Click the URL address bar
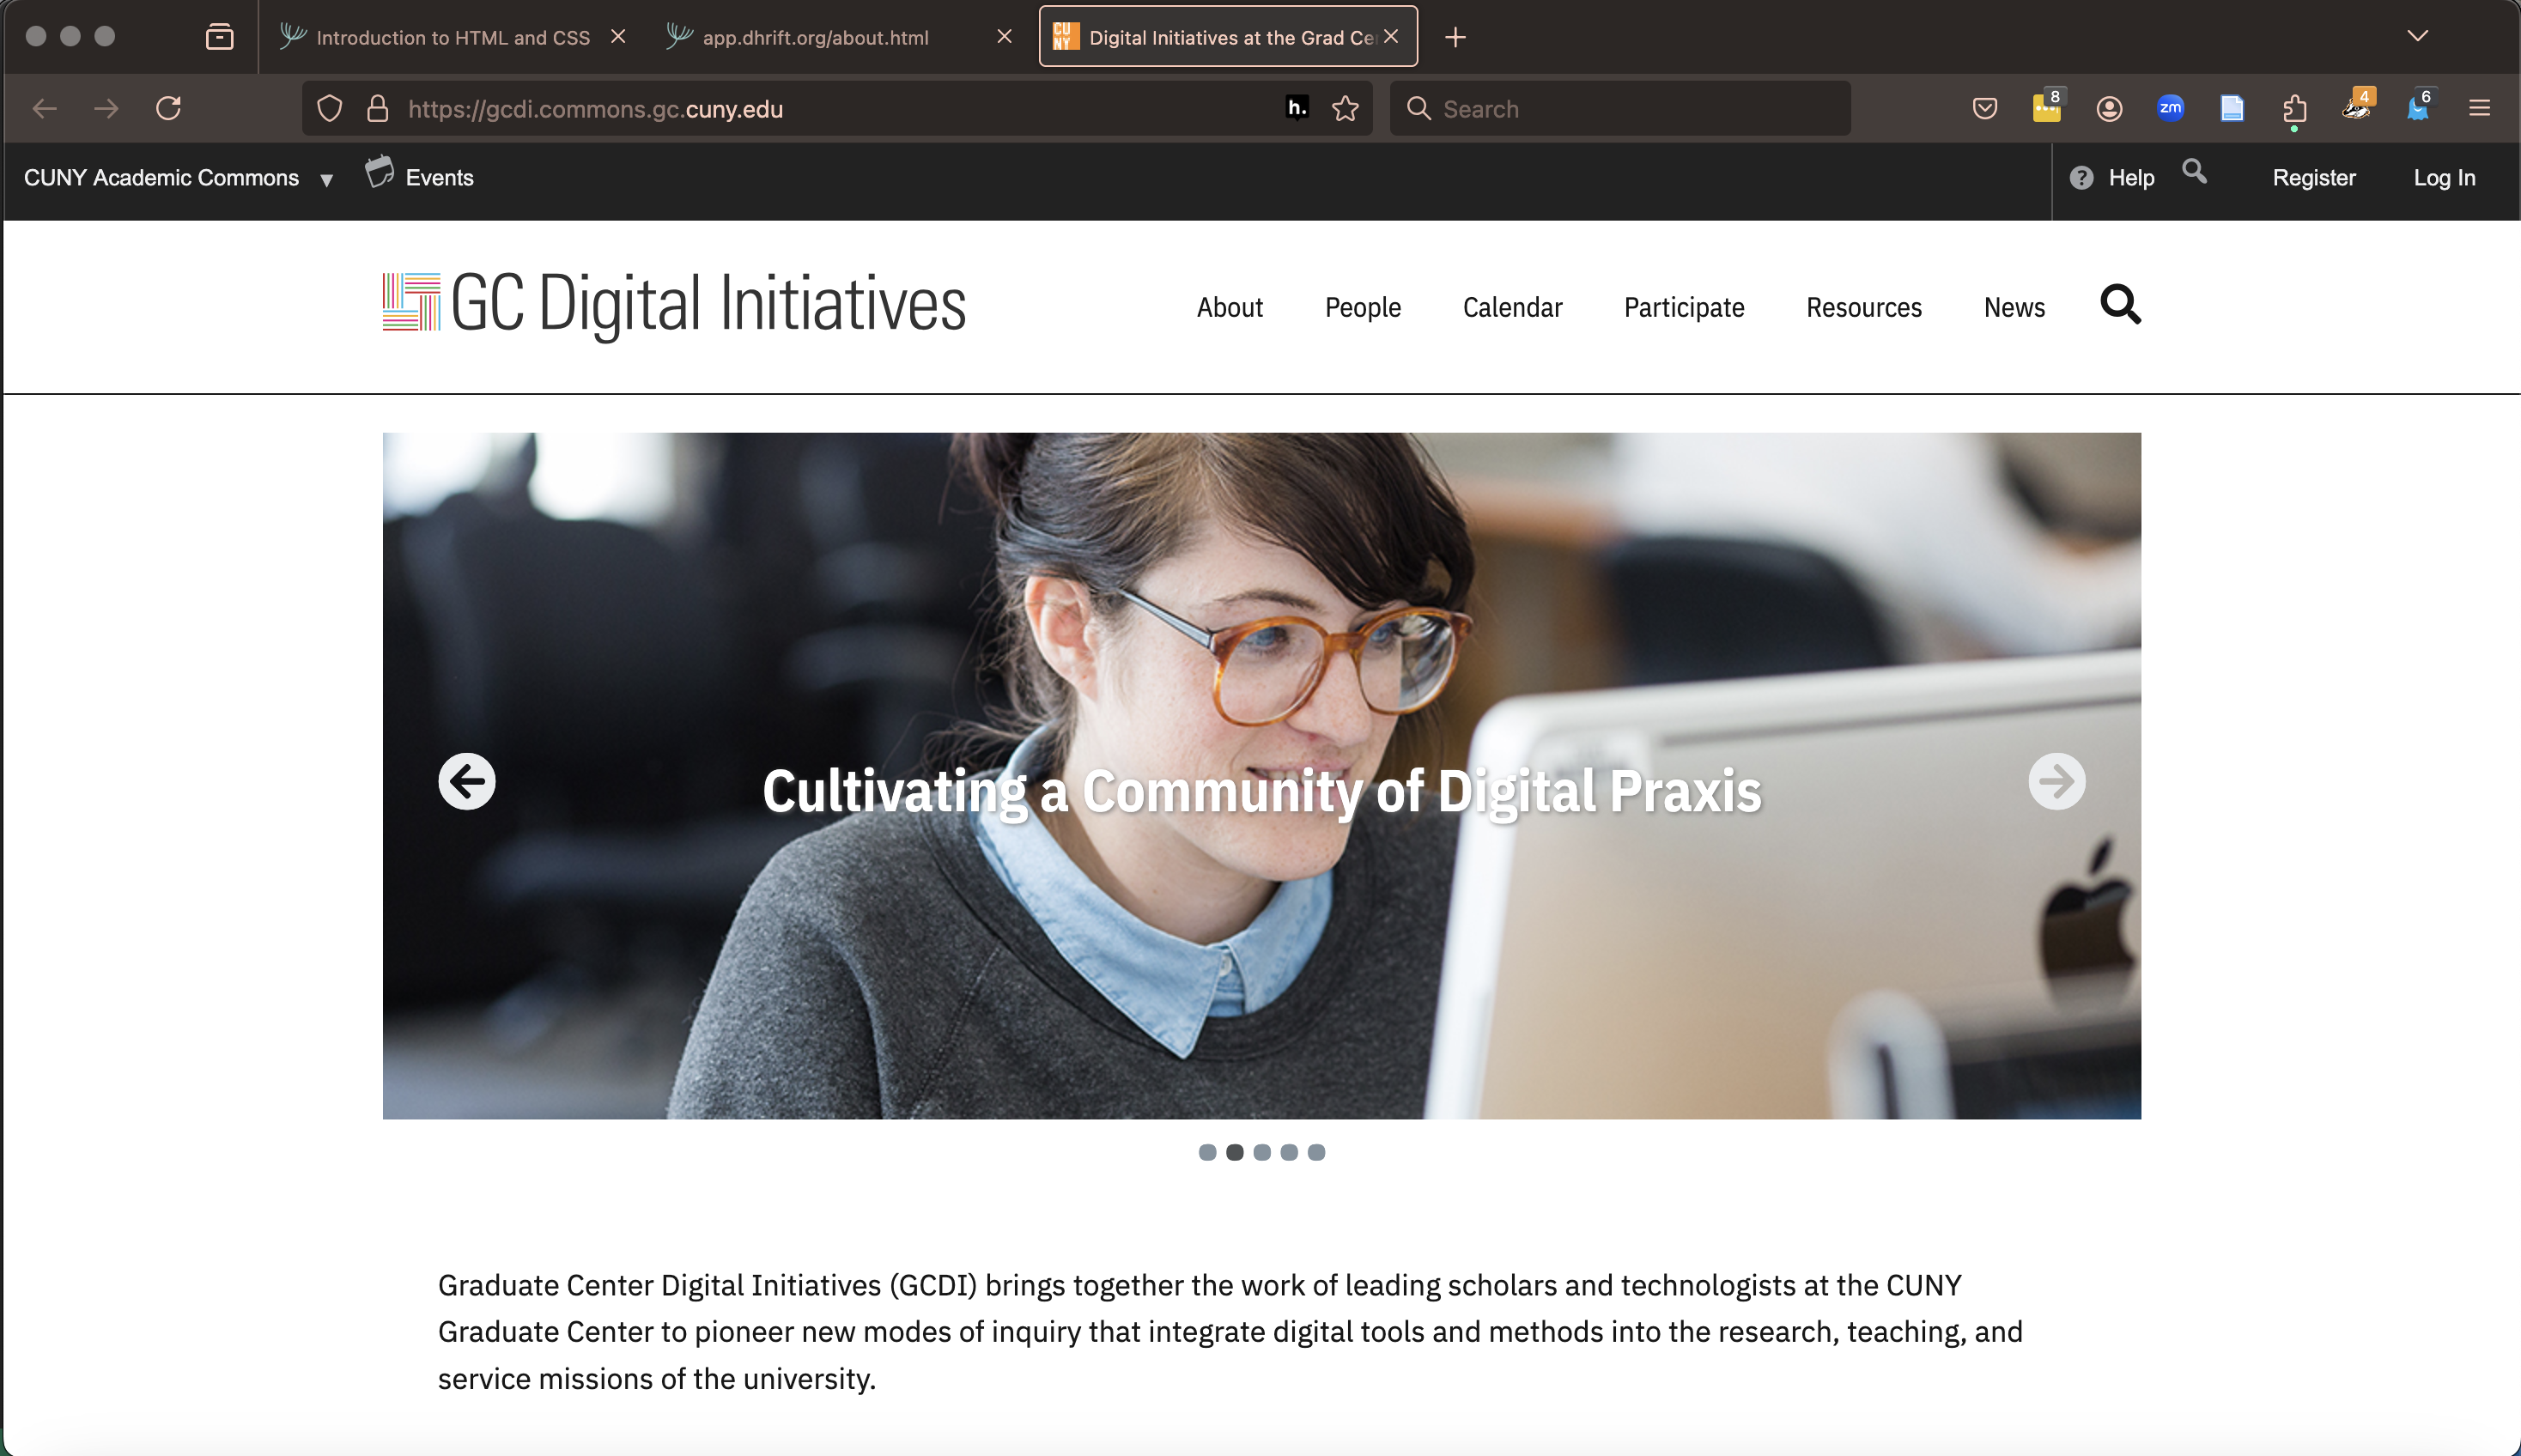The width and height of the screenshot is (2521, 1456). click(x=838, y=109)
